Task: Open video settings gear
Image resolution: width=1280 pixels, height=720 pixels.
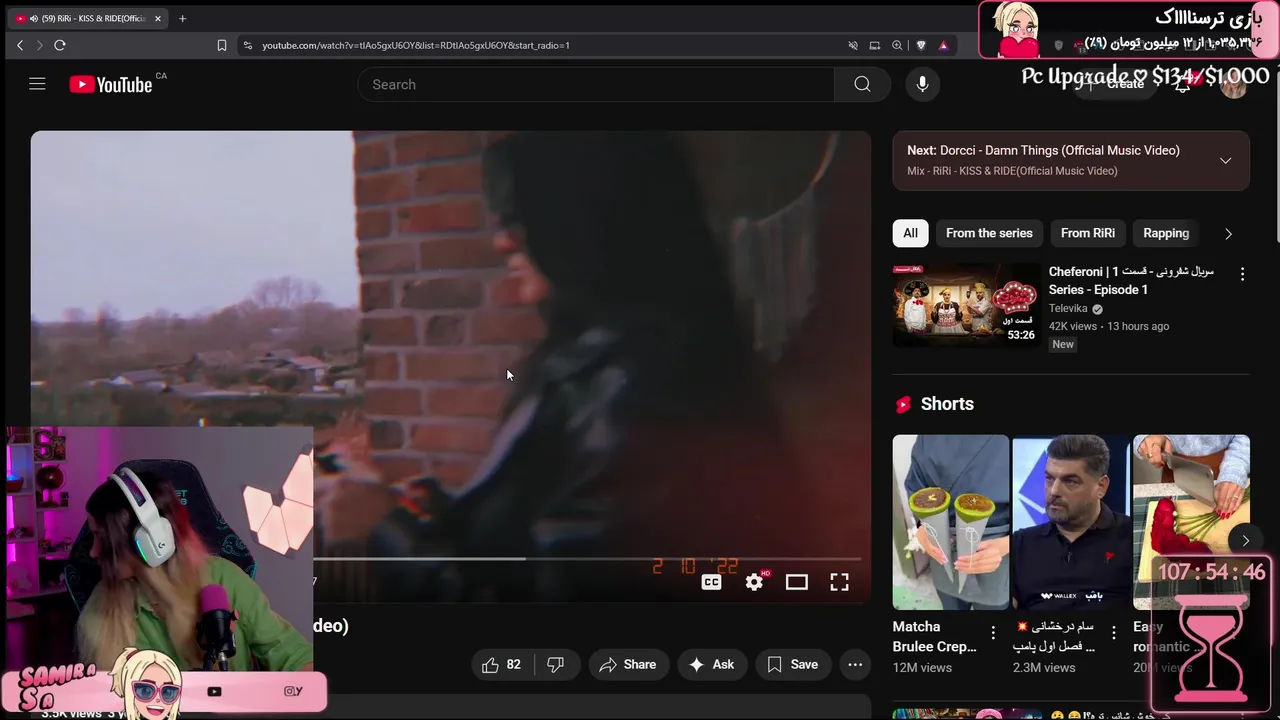Action: pyautogui.click(x=755, y=582)
